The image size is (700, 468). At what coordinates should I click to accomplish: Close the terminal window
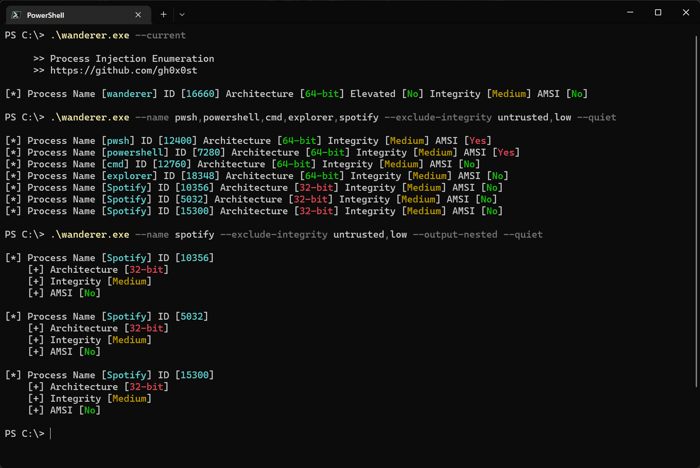tap(686, 13)
